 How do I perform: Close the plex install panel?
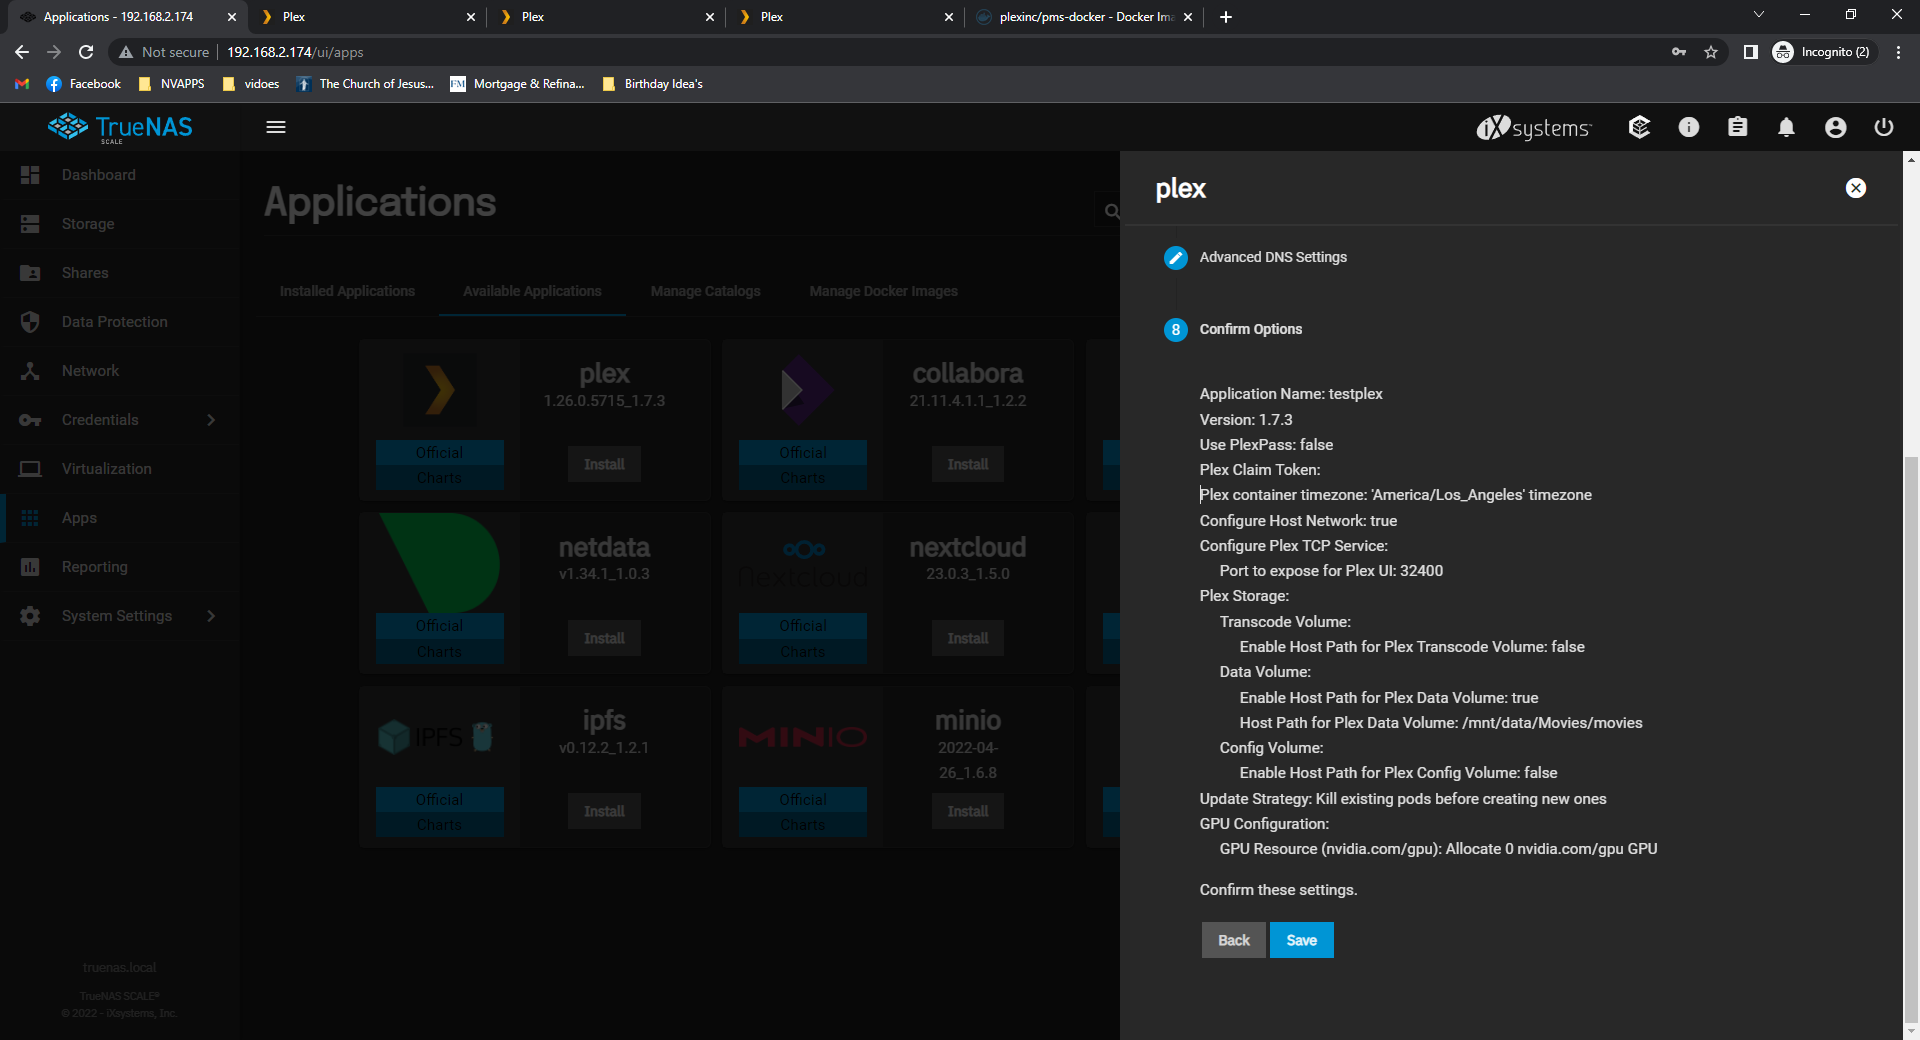(x=1856, y=188)
